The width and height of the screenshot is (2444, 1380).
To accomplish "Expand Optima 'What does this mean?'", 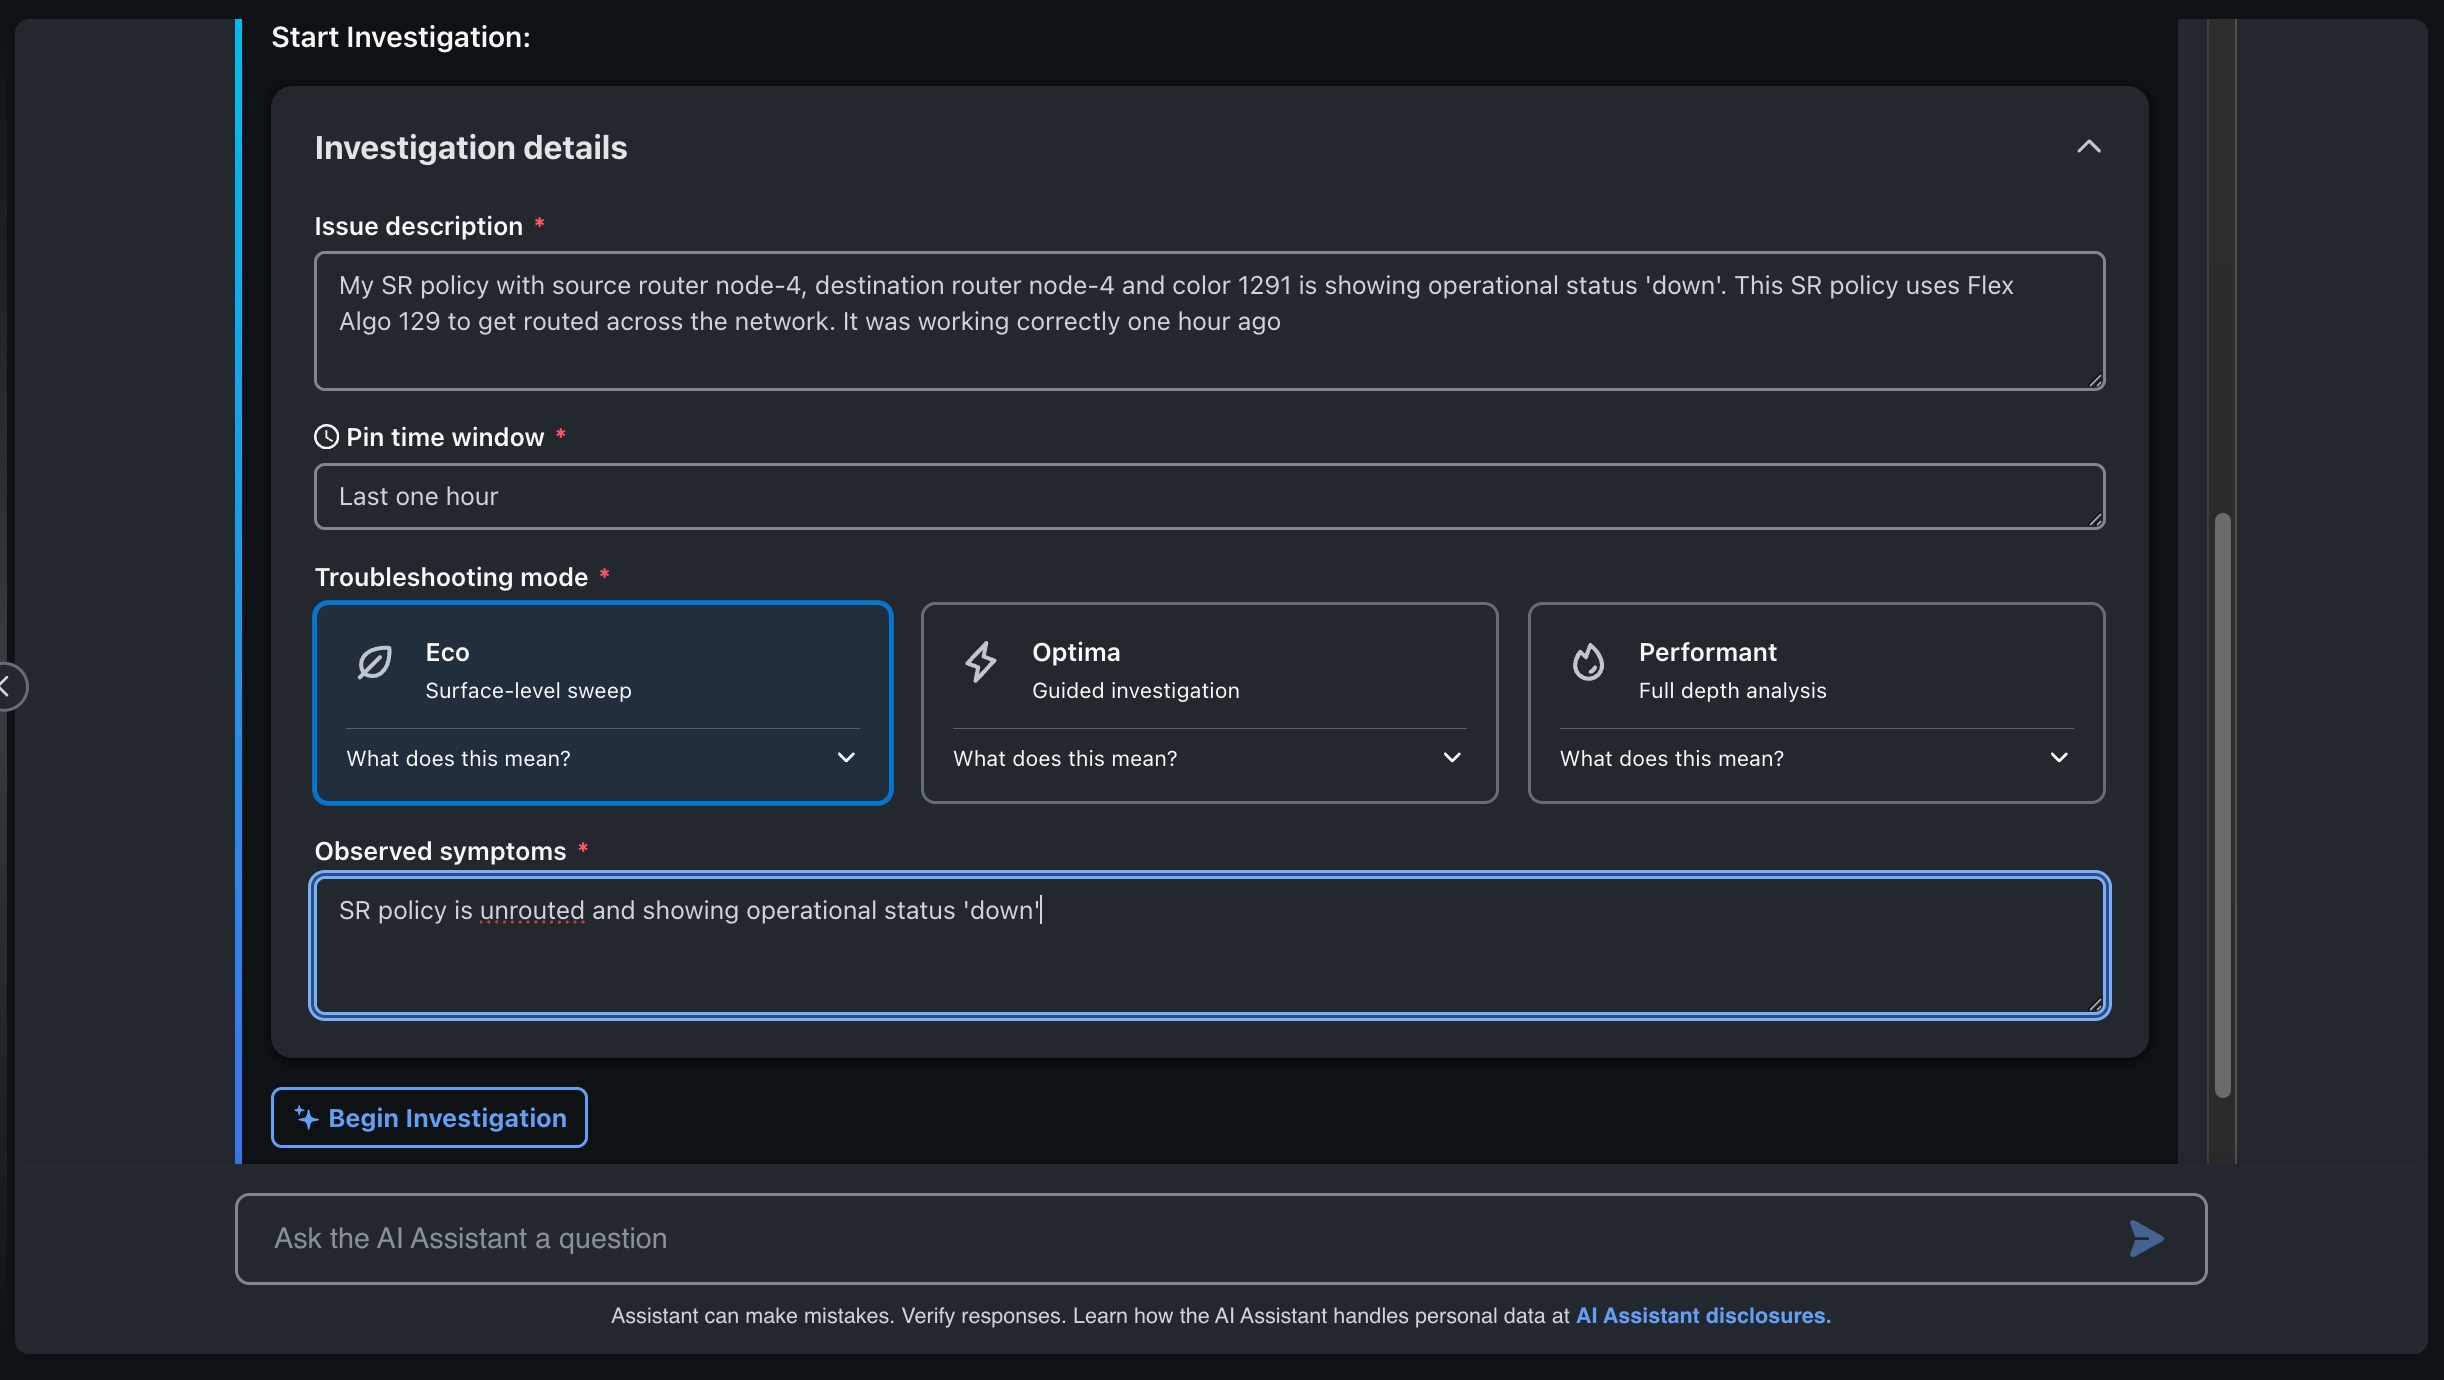I will click(x=1209, y=758).
